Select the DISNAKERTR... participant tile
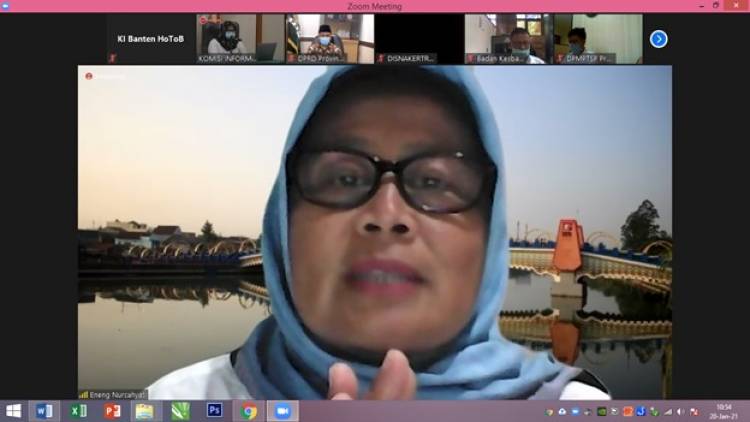Screen dimensions: 750x422 coord(419,39)
